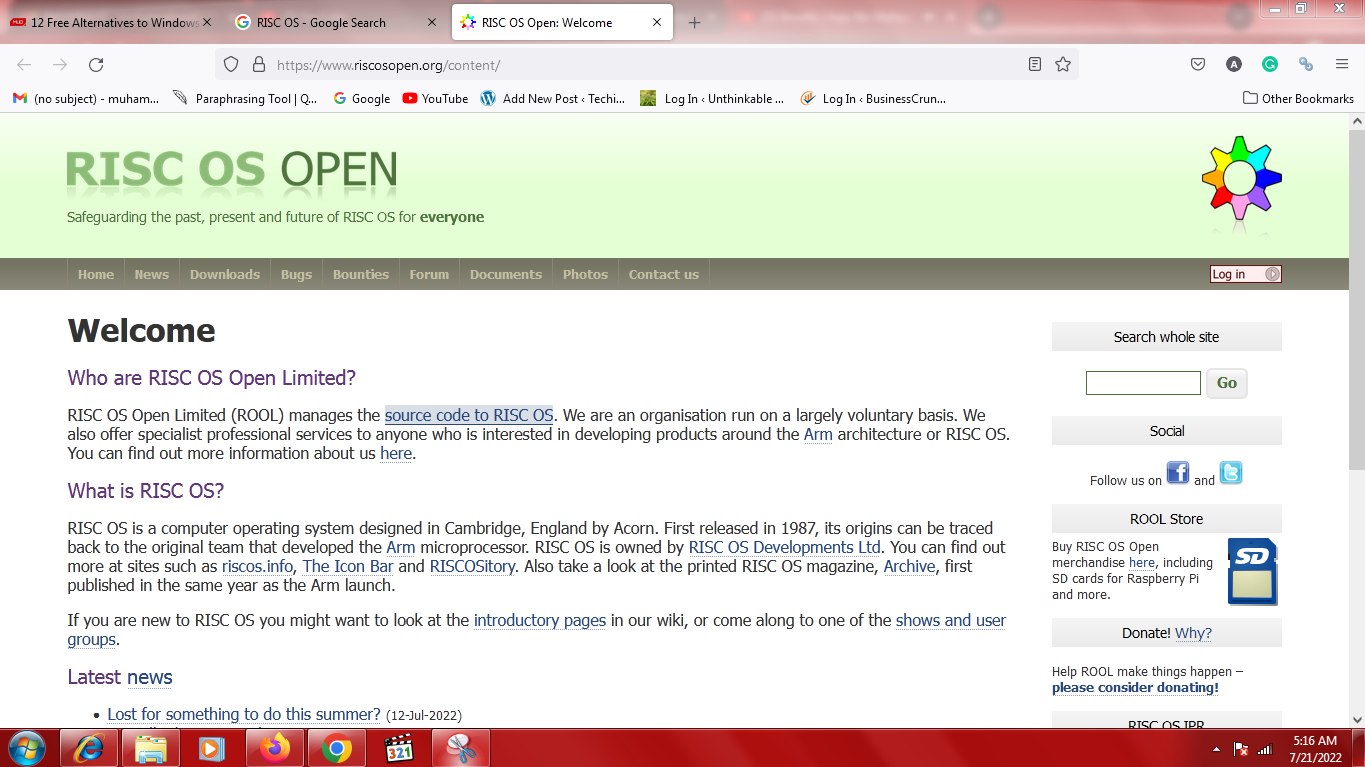Viewport: 1365px width, 767px height.
Task: Open the RISCOSitory link
Action: point(473,566)
